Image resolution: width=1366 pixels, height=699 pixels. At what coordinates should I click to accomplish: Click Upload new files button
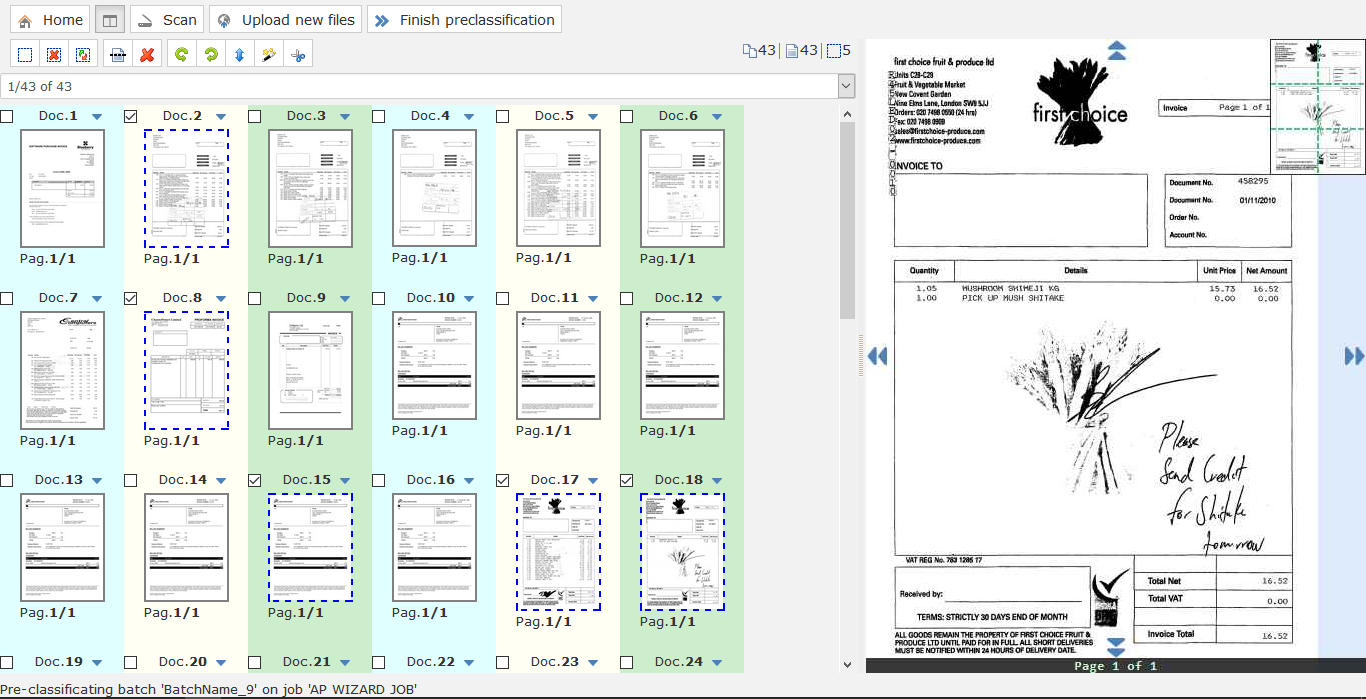point(286,20)
